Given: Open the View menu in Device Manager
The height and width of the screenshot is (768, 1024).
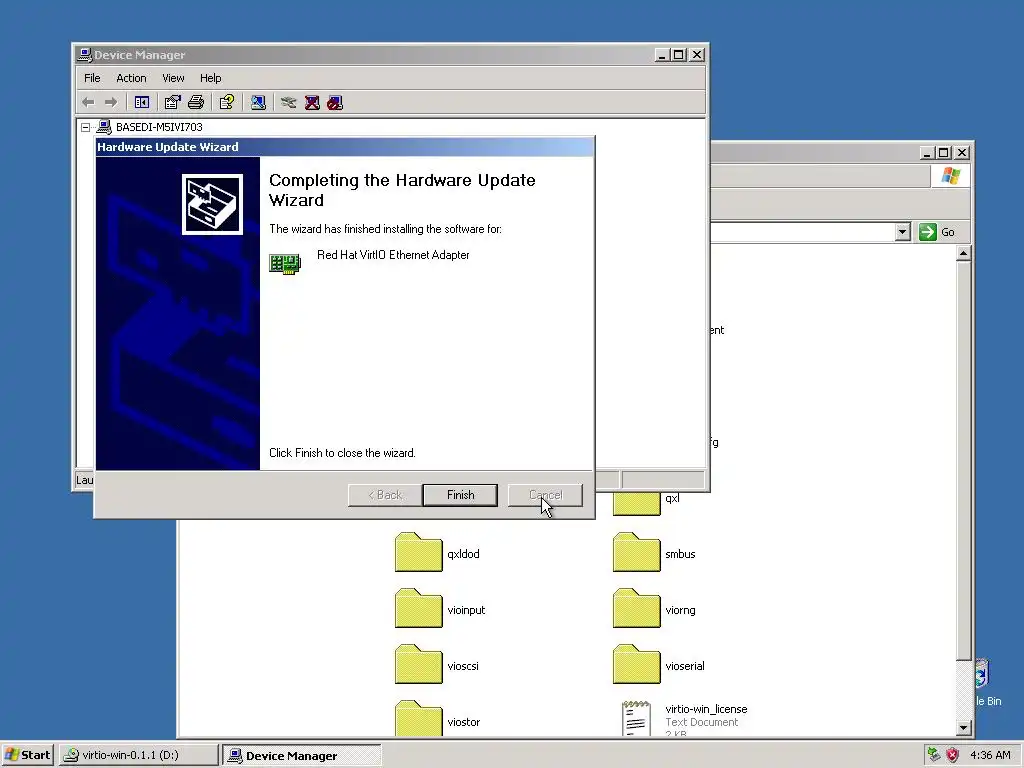Looking at the screenshot, I should tap(173, 78).
